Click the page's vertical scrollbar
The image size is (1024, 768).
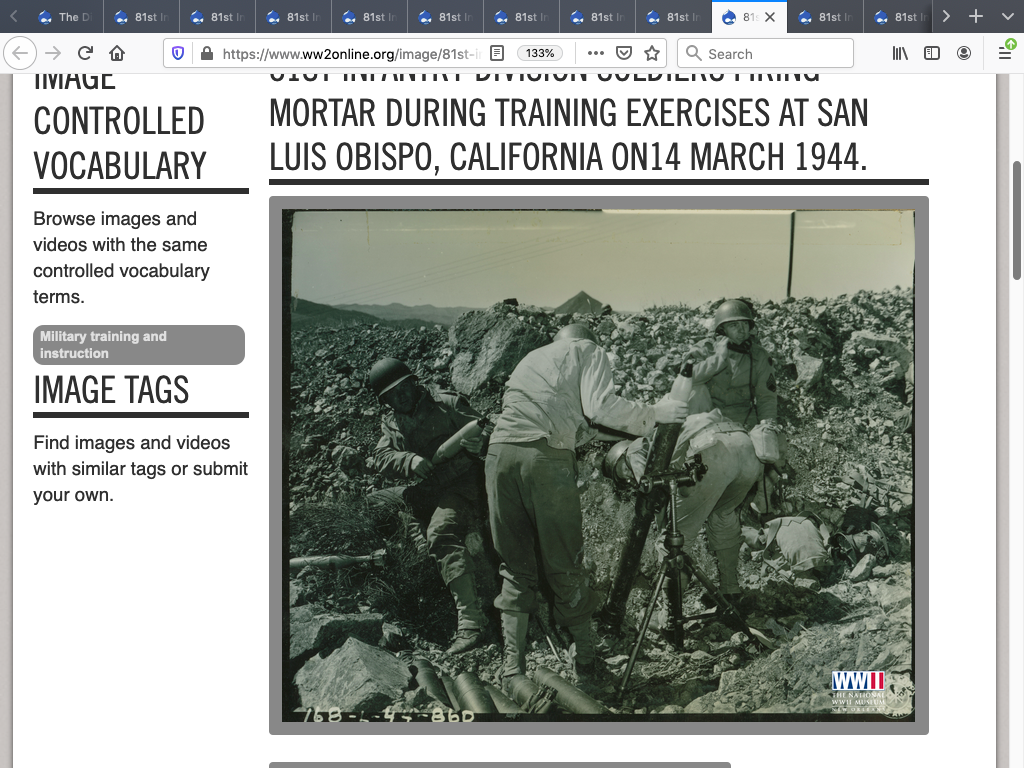point(1017,220)
